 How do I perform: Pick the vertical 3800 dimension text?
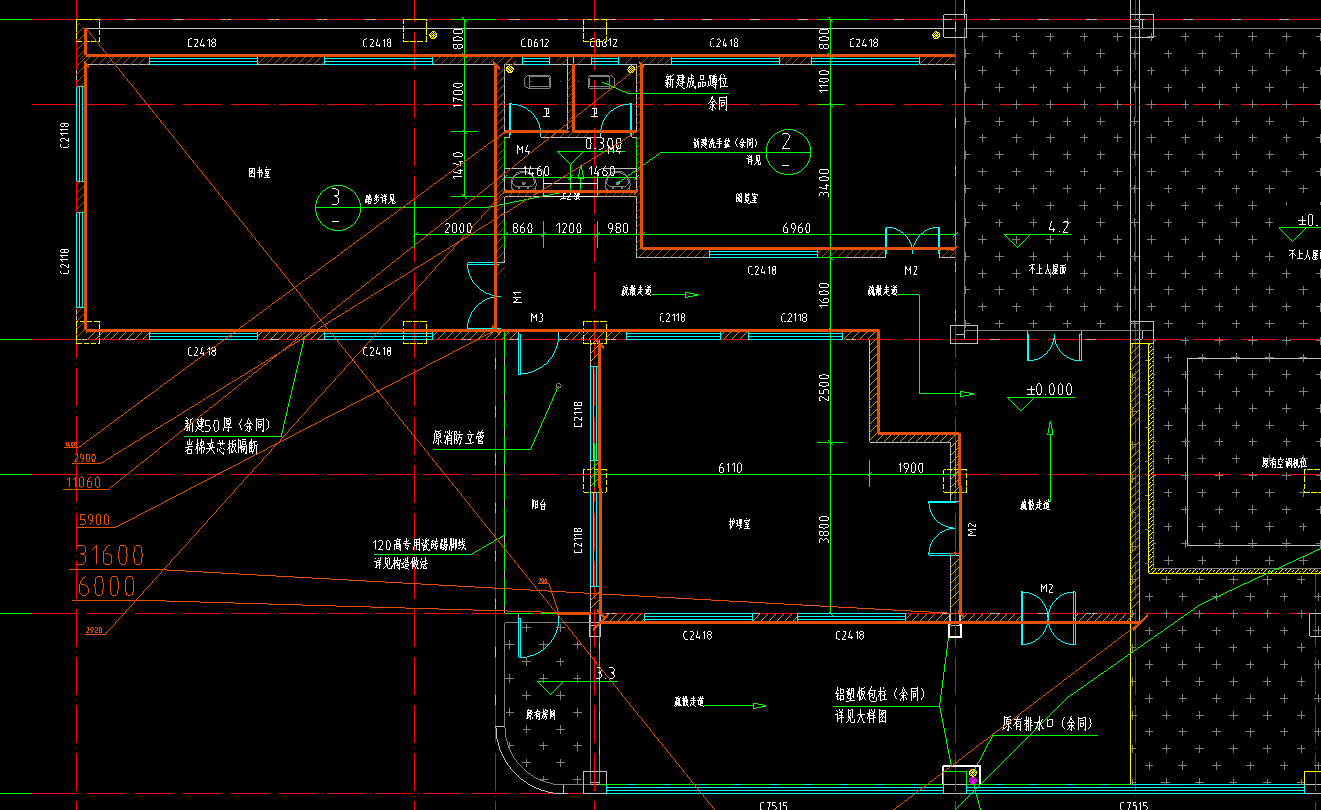point(824,528)
